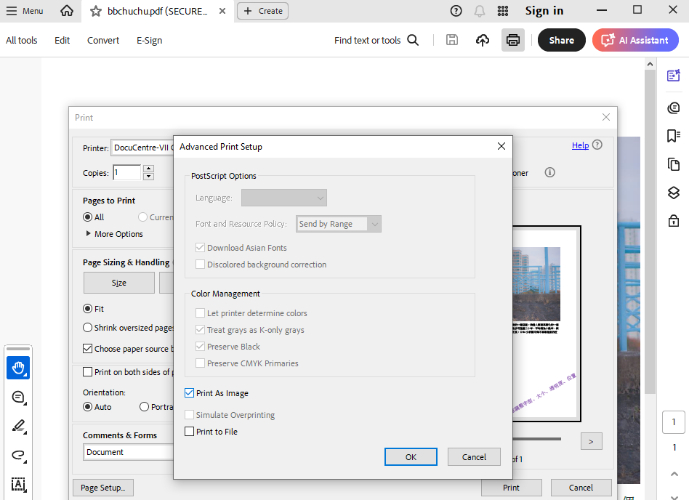Close the Advanced Print Setup dialog

501,146
